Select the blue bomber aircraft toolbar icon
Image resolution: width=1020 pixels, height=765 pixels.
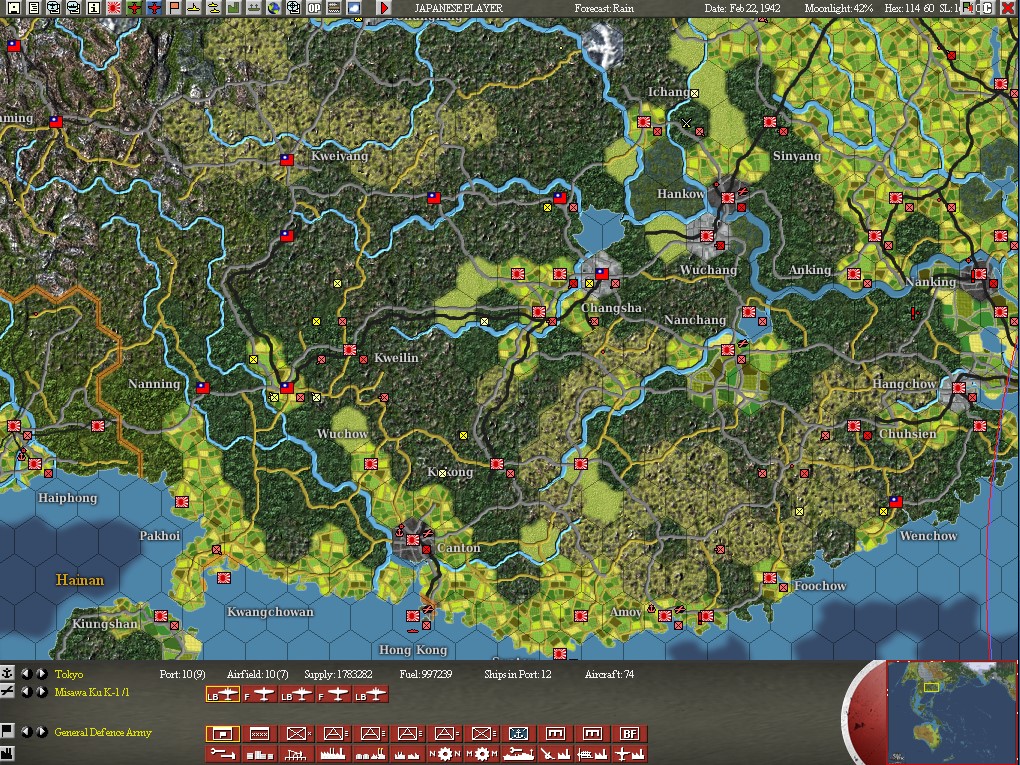coord(154,8)
